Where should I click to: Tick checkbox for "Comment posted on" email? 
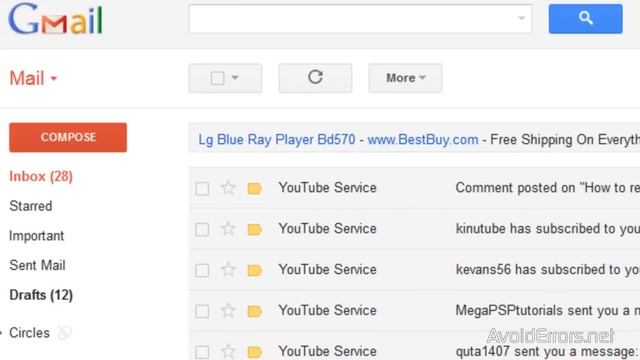coord(202,189)
